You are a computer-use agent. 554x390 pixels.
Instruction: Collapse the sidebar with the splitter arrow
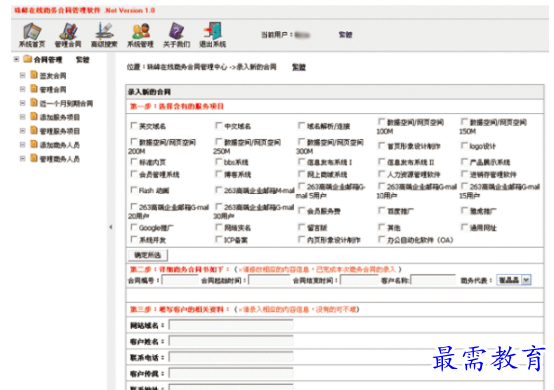click(111, 227)
